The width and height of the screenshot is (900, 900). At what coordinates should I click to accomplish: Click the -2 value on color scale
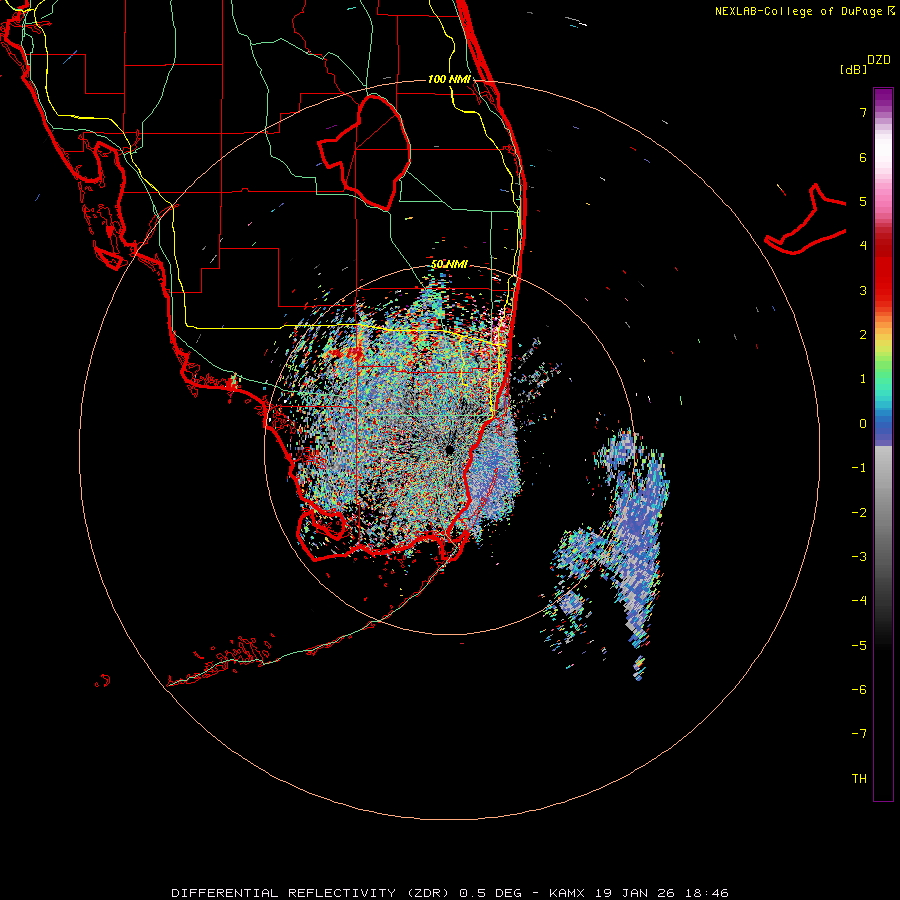(859, 513)
